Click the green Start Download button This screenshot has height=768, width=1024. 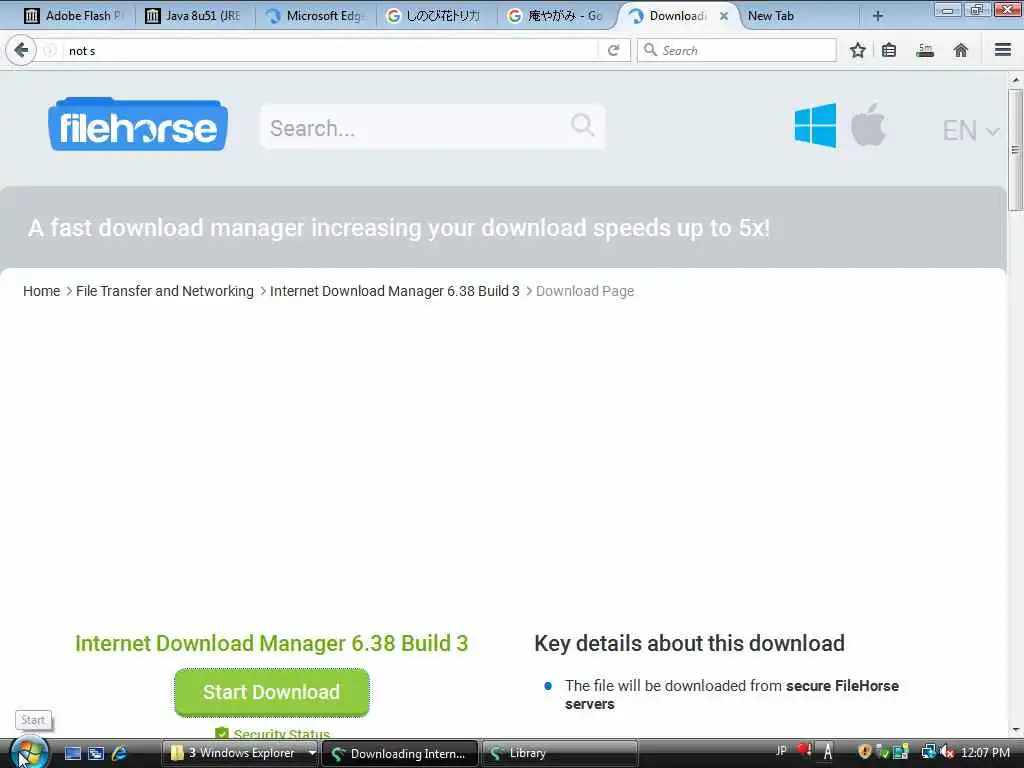point(272,692)
